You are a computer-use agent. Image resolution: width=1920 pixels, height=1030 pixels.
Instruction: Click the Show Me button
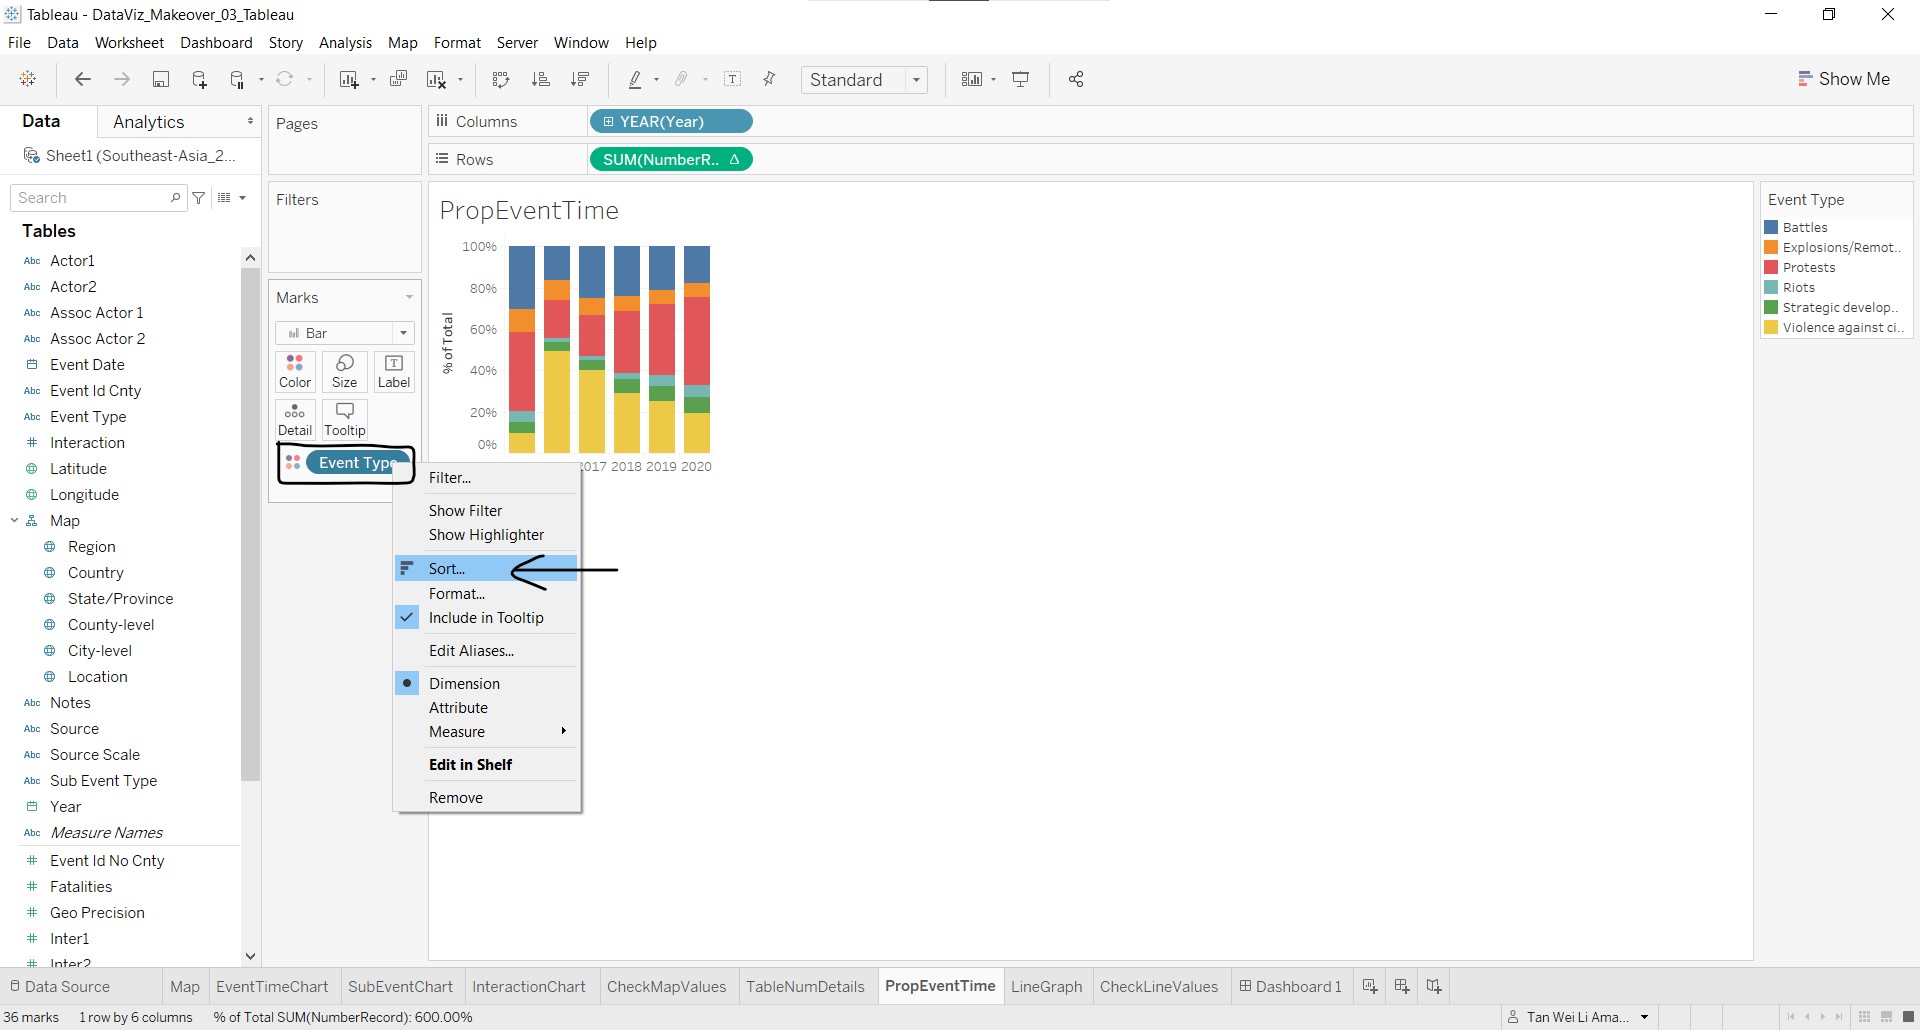pos(1844,79)
